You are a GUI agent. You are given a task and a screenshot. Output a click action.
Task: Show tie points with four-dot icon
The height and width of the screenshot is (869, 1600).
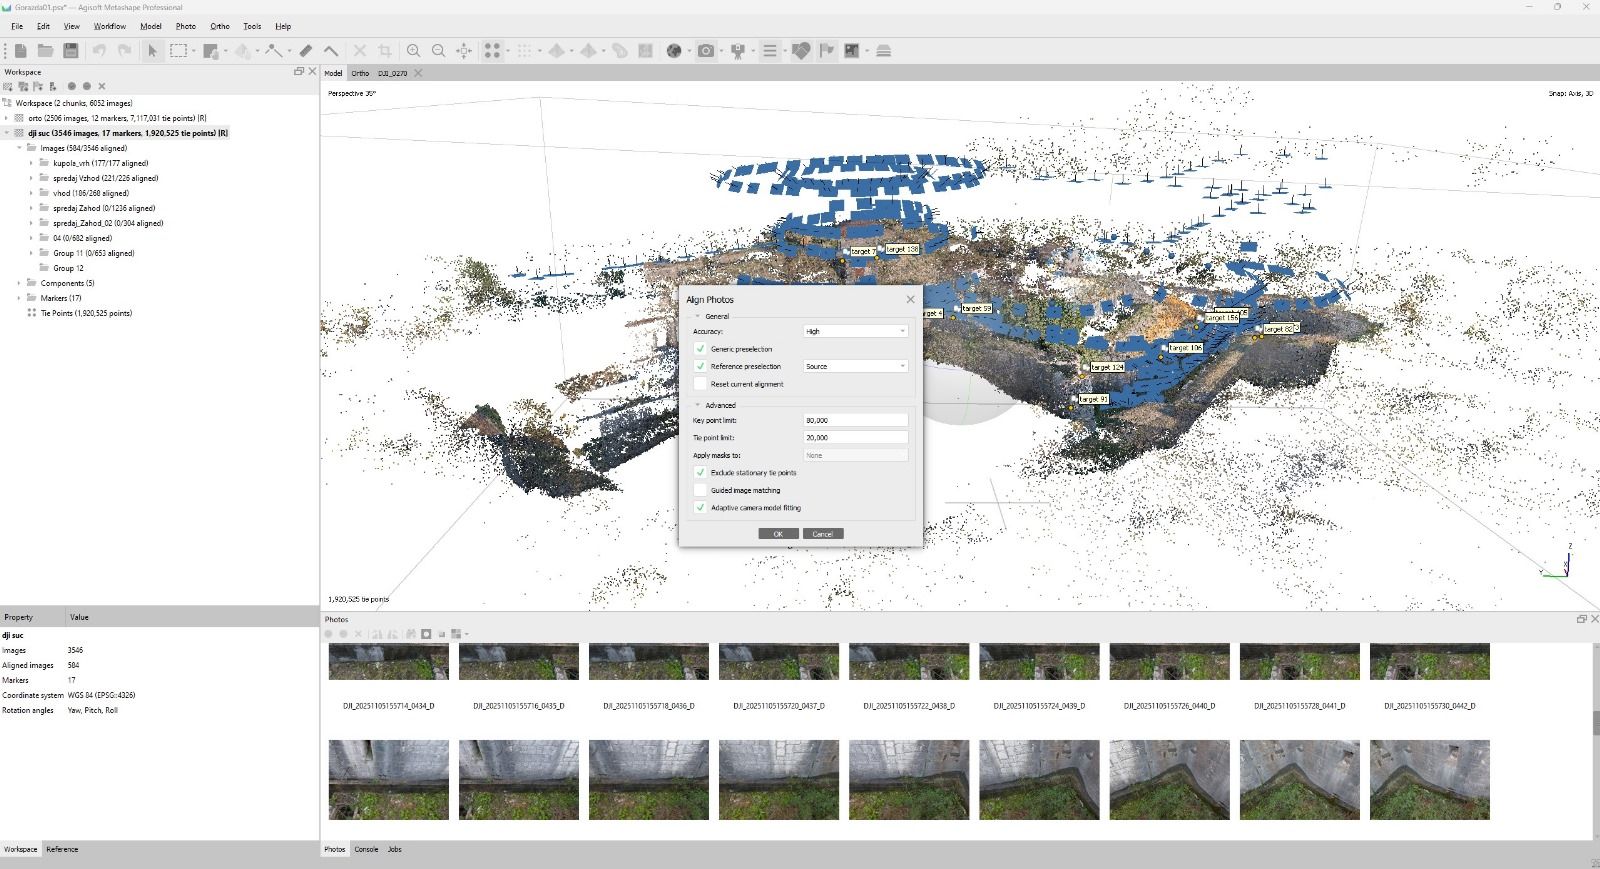(492, 51)
